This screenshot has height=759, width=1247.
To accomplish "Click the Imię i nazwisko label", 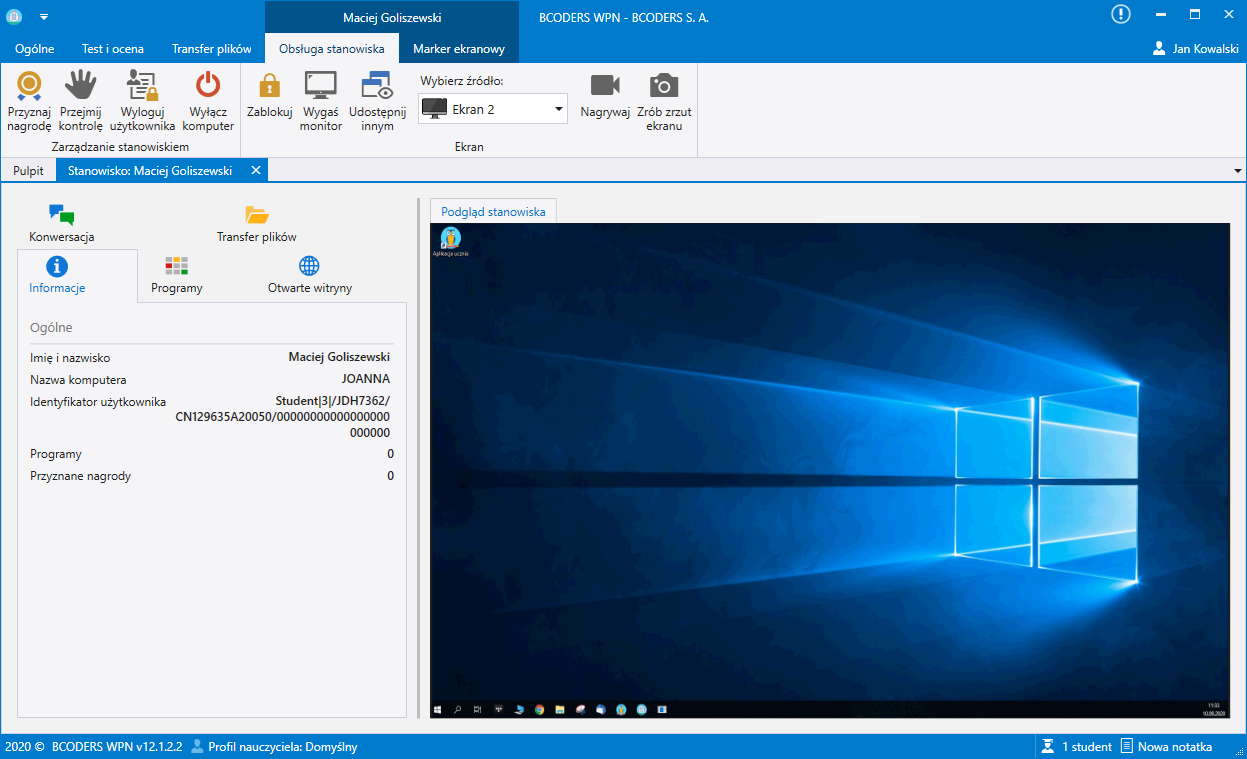I will coord(70,357).
